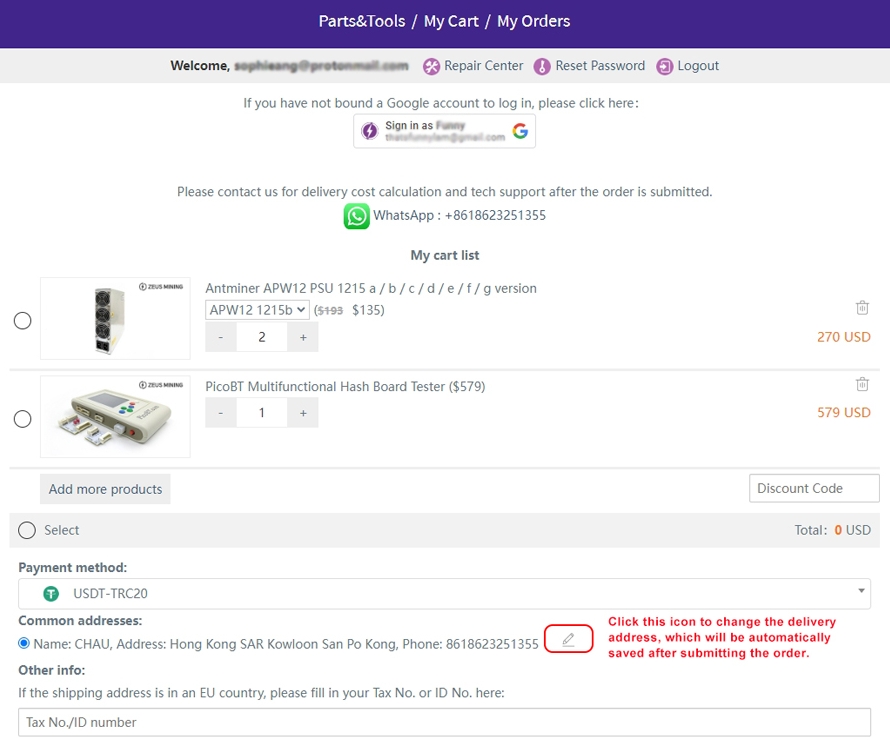This screenshot has height=741, width=890.
Task: Click the Reset Password icon
Action: pyautogui.click(x=542, y=66)
